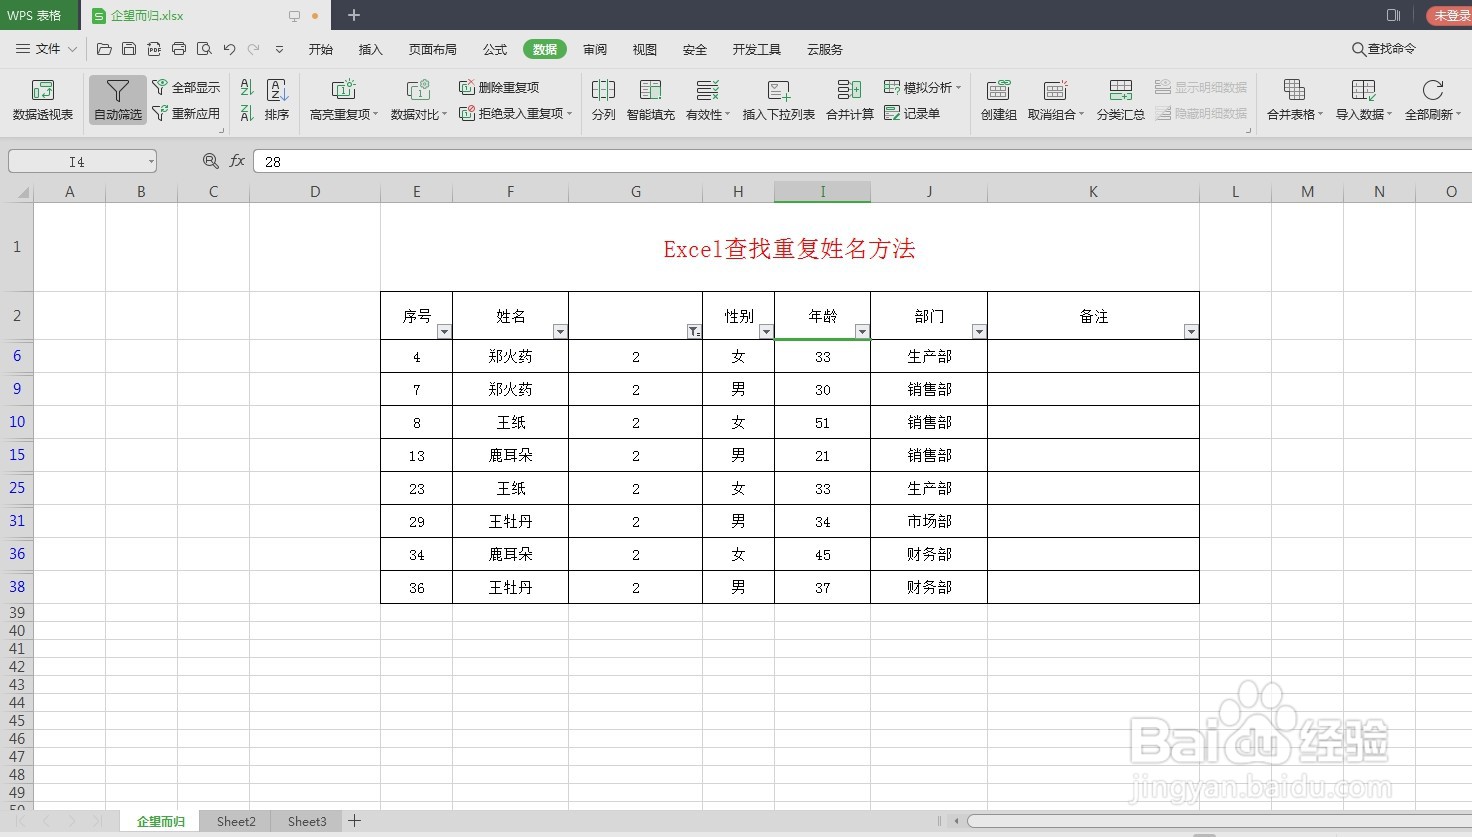This screenshot has height=837, width=1472.
Task: Open Subtotal (分类汇总) tool
Action: (1120, 101)
